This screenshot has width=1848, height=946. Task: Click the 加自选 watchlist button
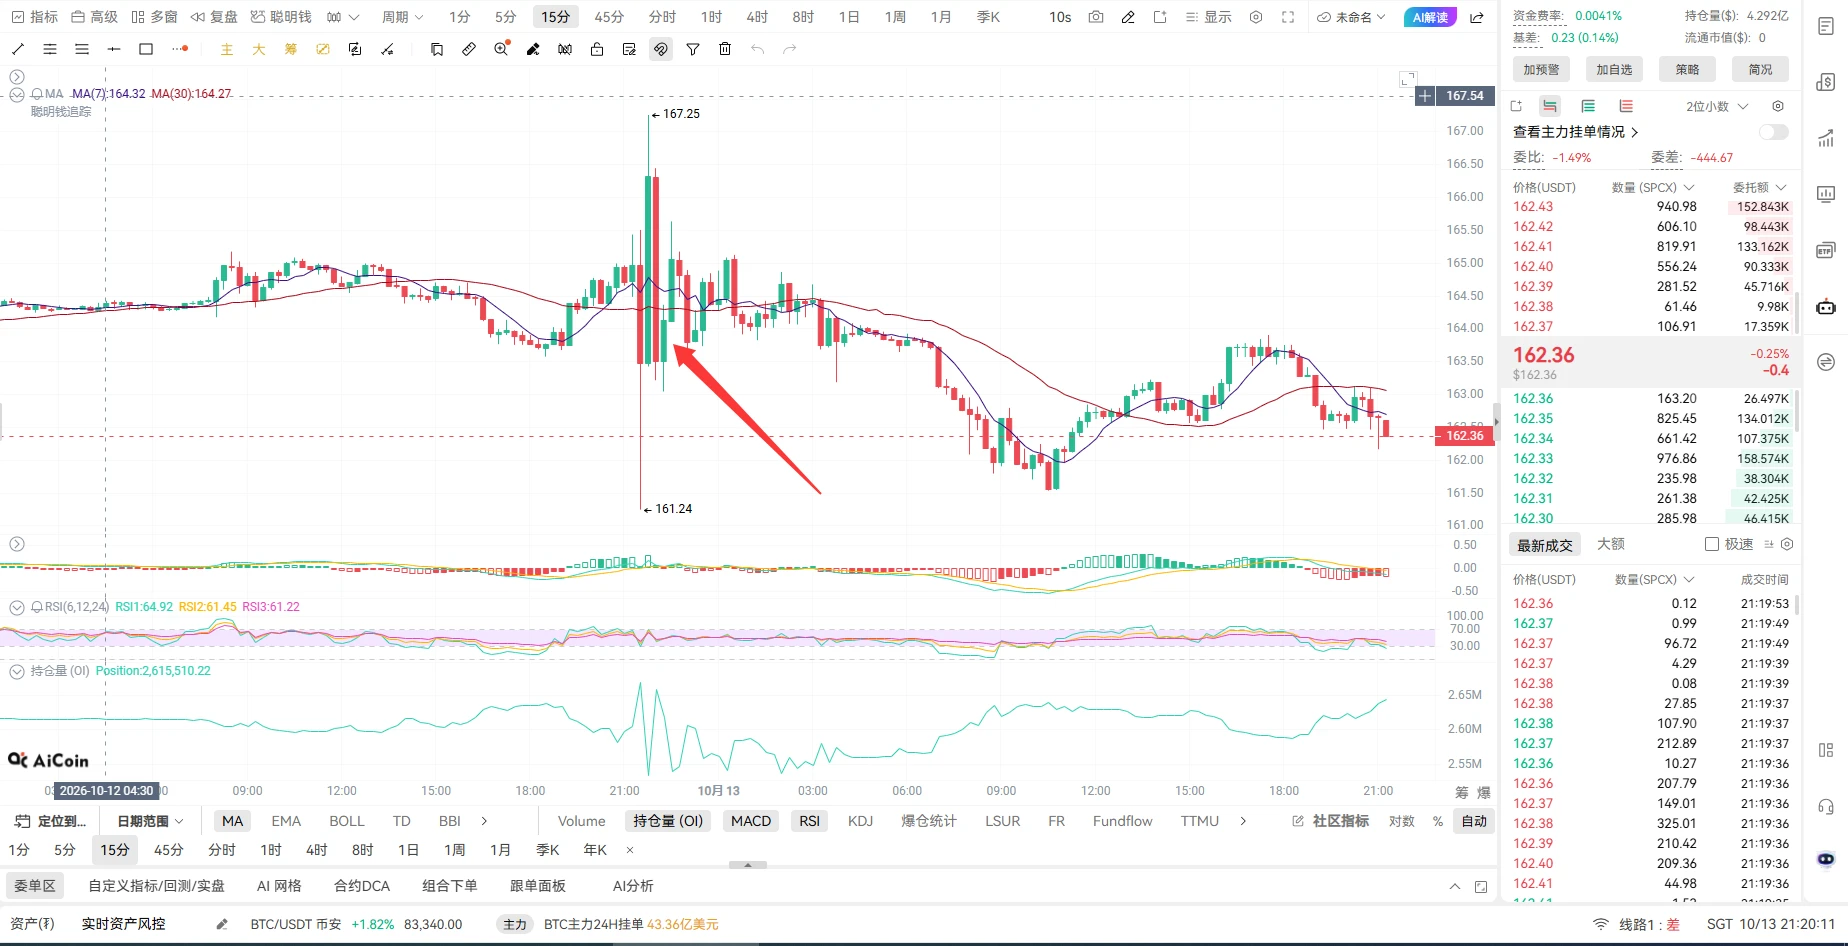click(1614, 69)
